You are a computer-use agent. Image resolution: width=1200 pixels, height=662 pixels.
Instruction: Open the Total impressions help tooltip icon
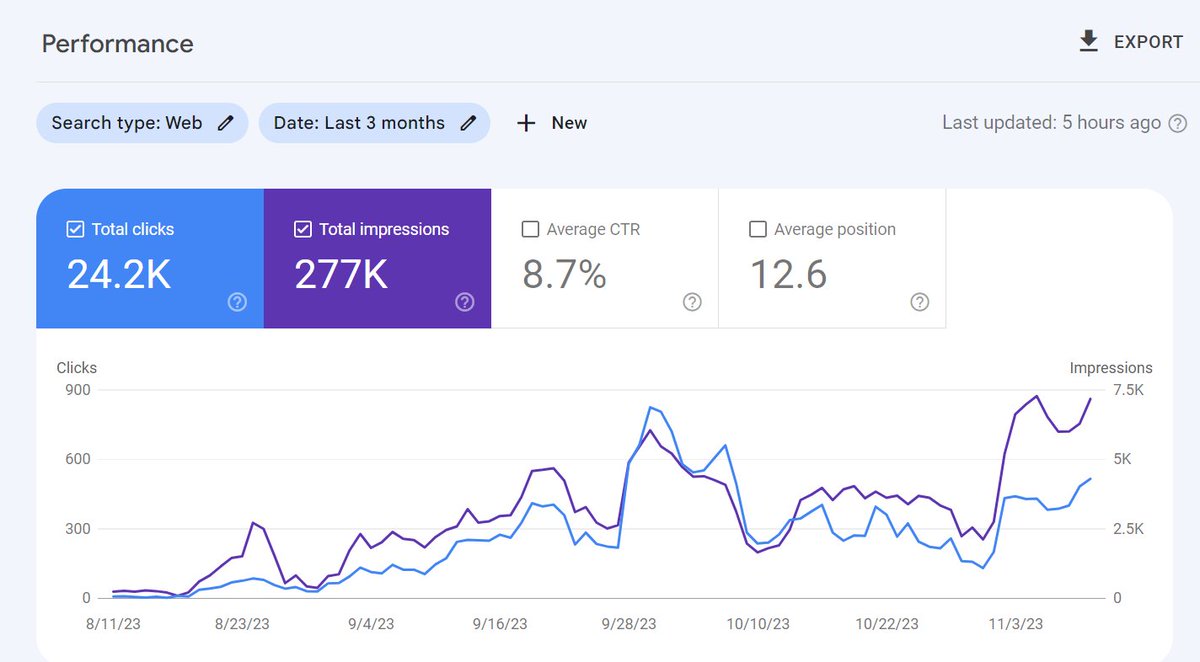(x=464, y=302)
